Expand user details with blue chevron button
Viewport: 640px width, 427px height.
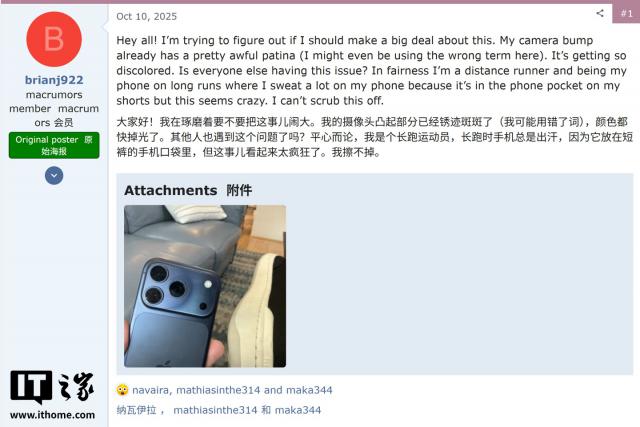[54, 176]
